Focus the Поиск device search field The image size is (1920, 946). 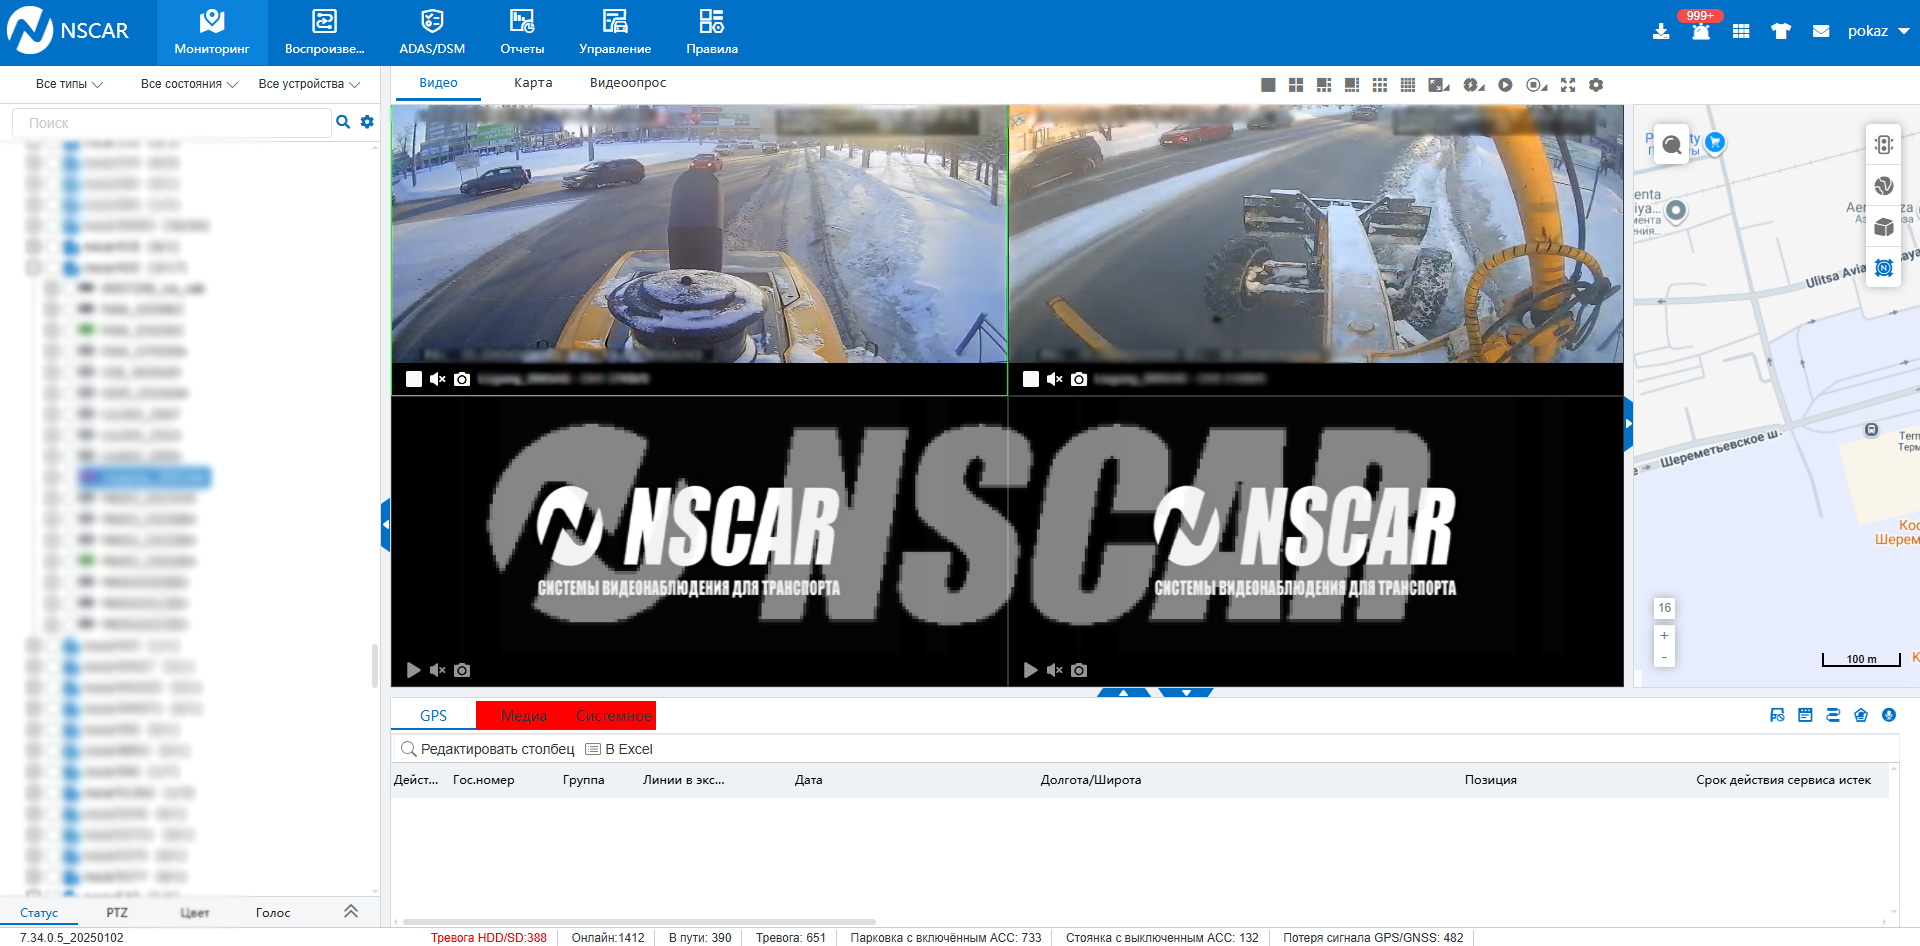172,123
